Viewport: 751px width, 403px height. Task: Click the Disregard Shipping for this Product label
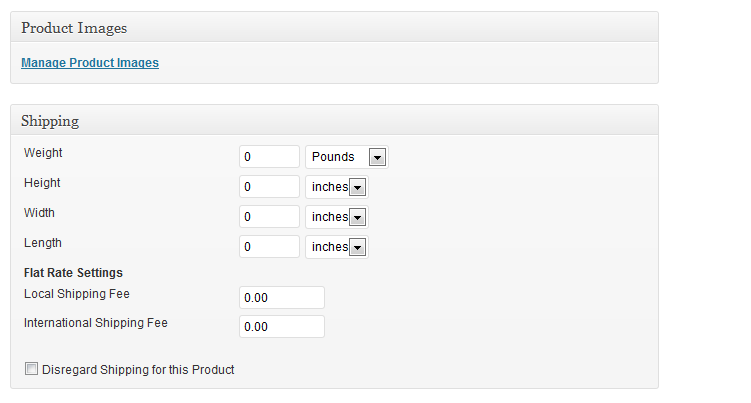point(138,370)
